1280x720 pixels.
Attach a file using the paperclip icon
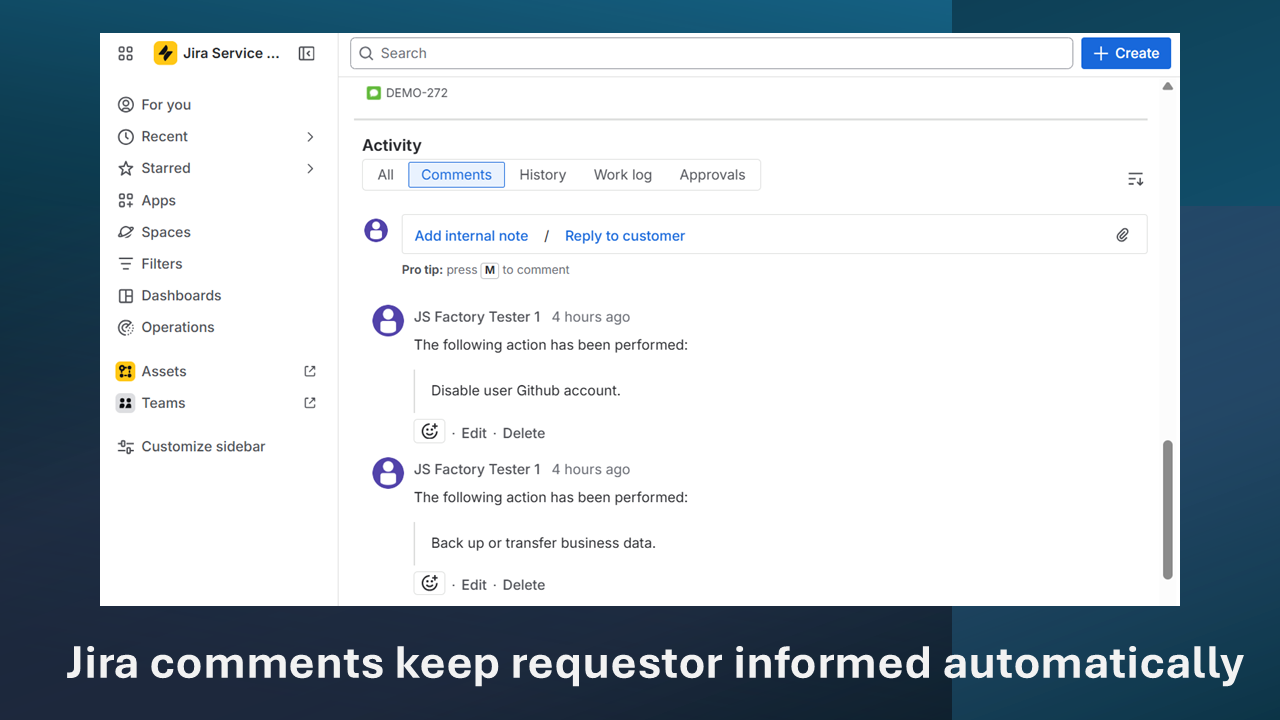click(x=1122, y=234)
